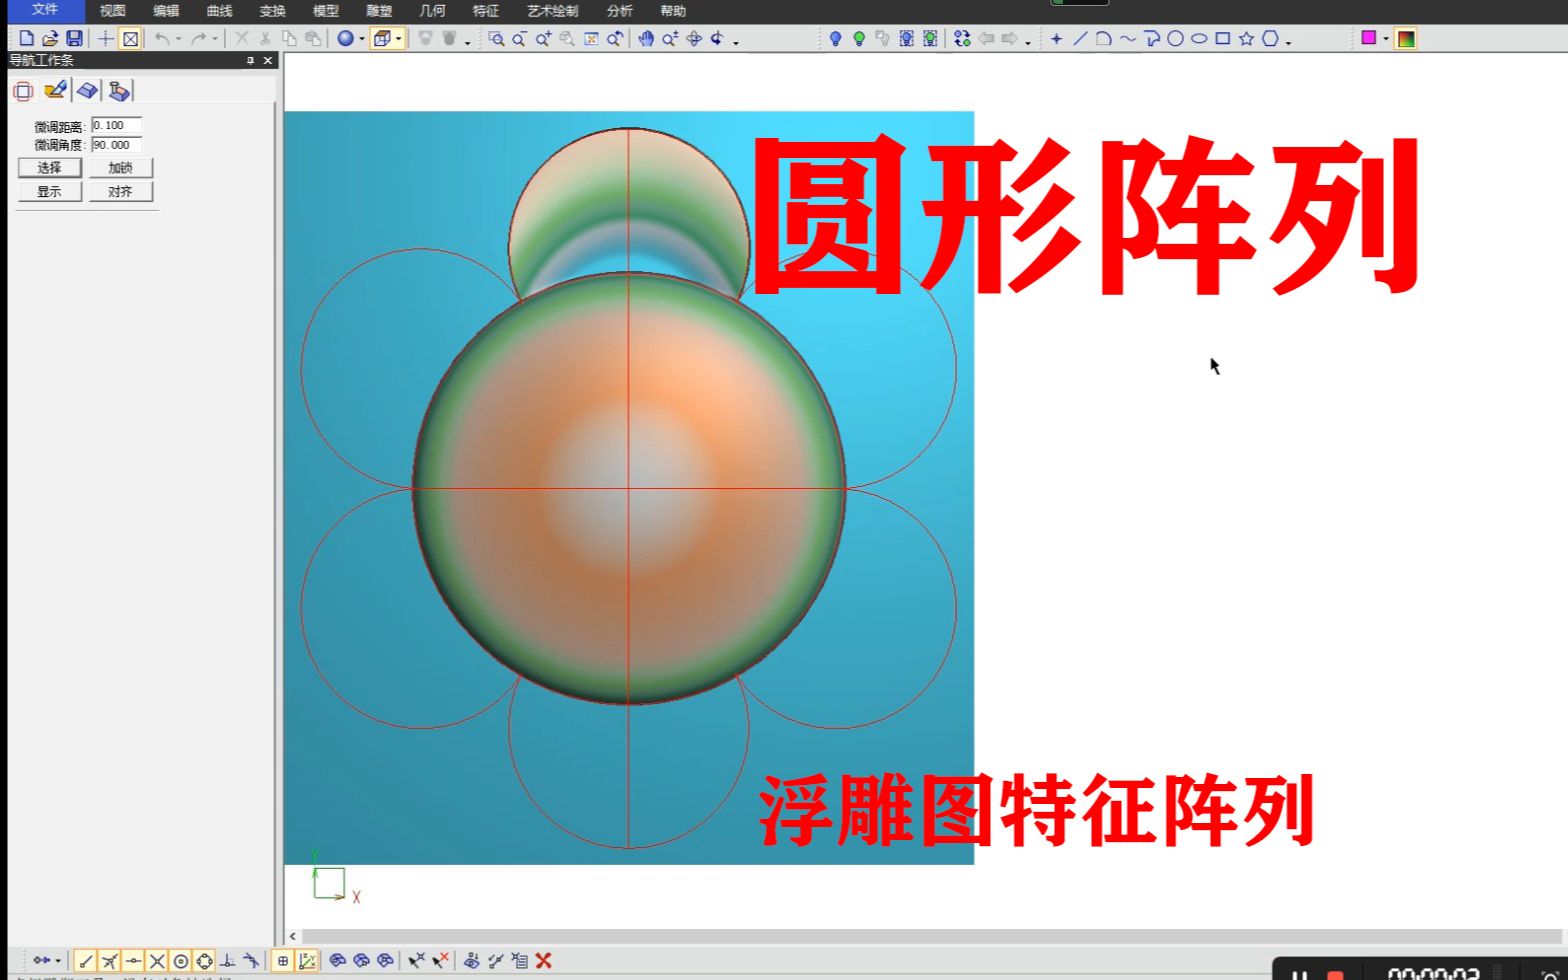Screen dimensions: 1568x980
Task: Click the zoom window magnifier icon
Action: tap(496, 38)
